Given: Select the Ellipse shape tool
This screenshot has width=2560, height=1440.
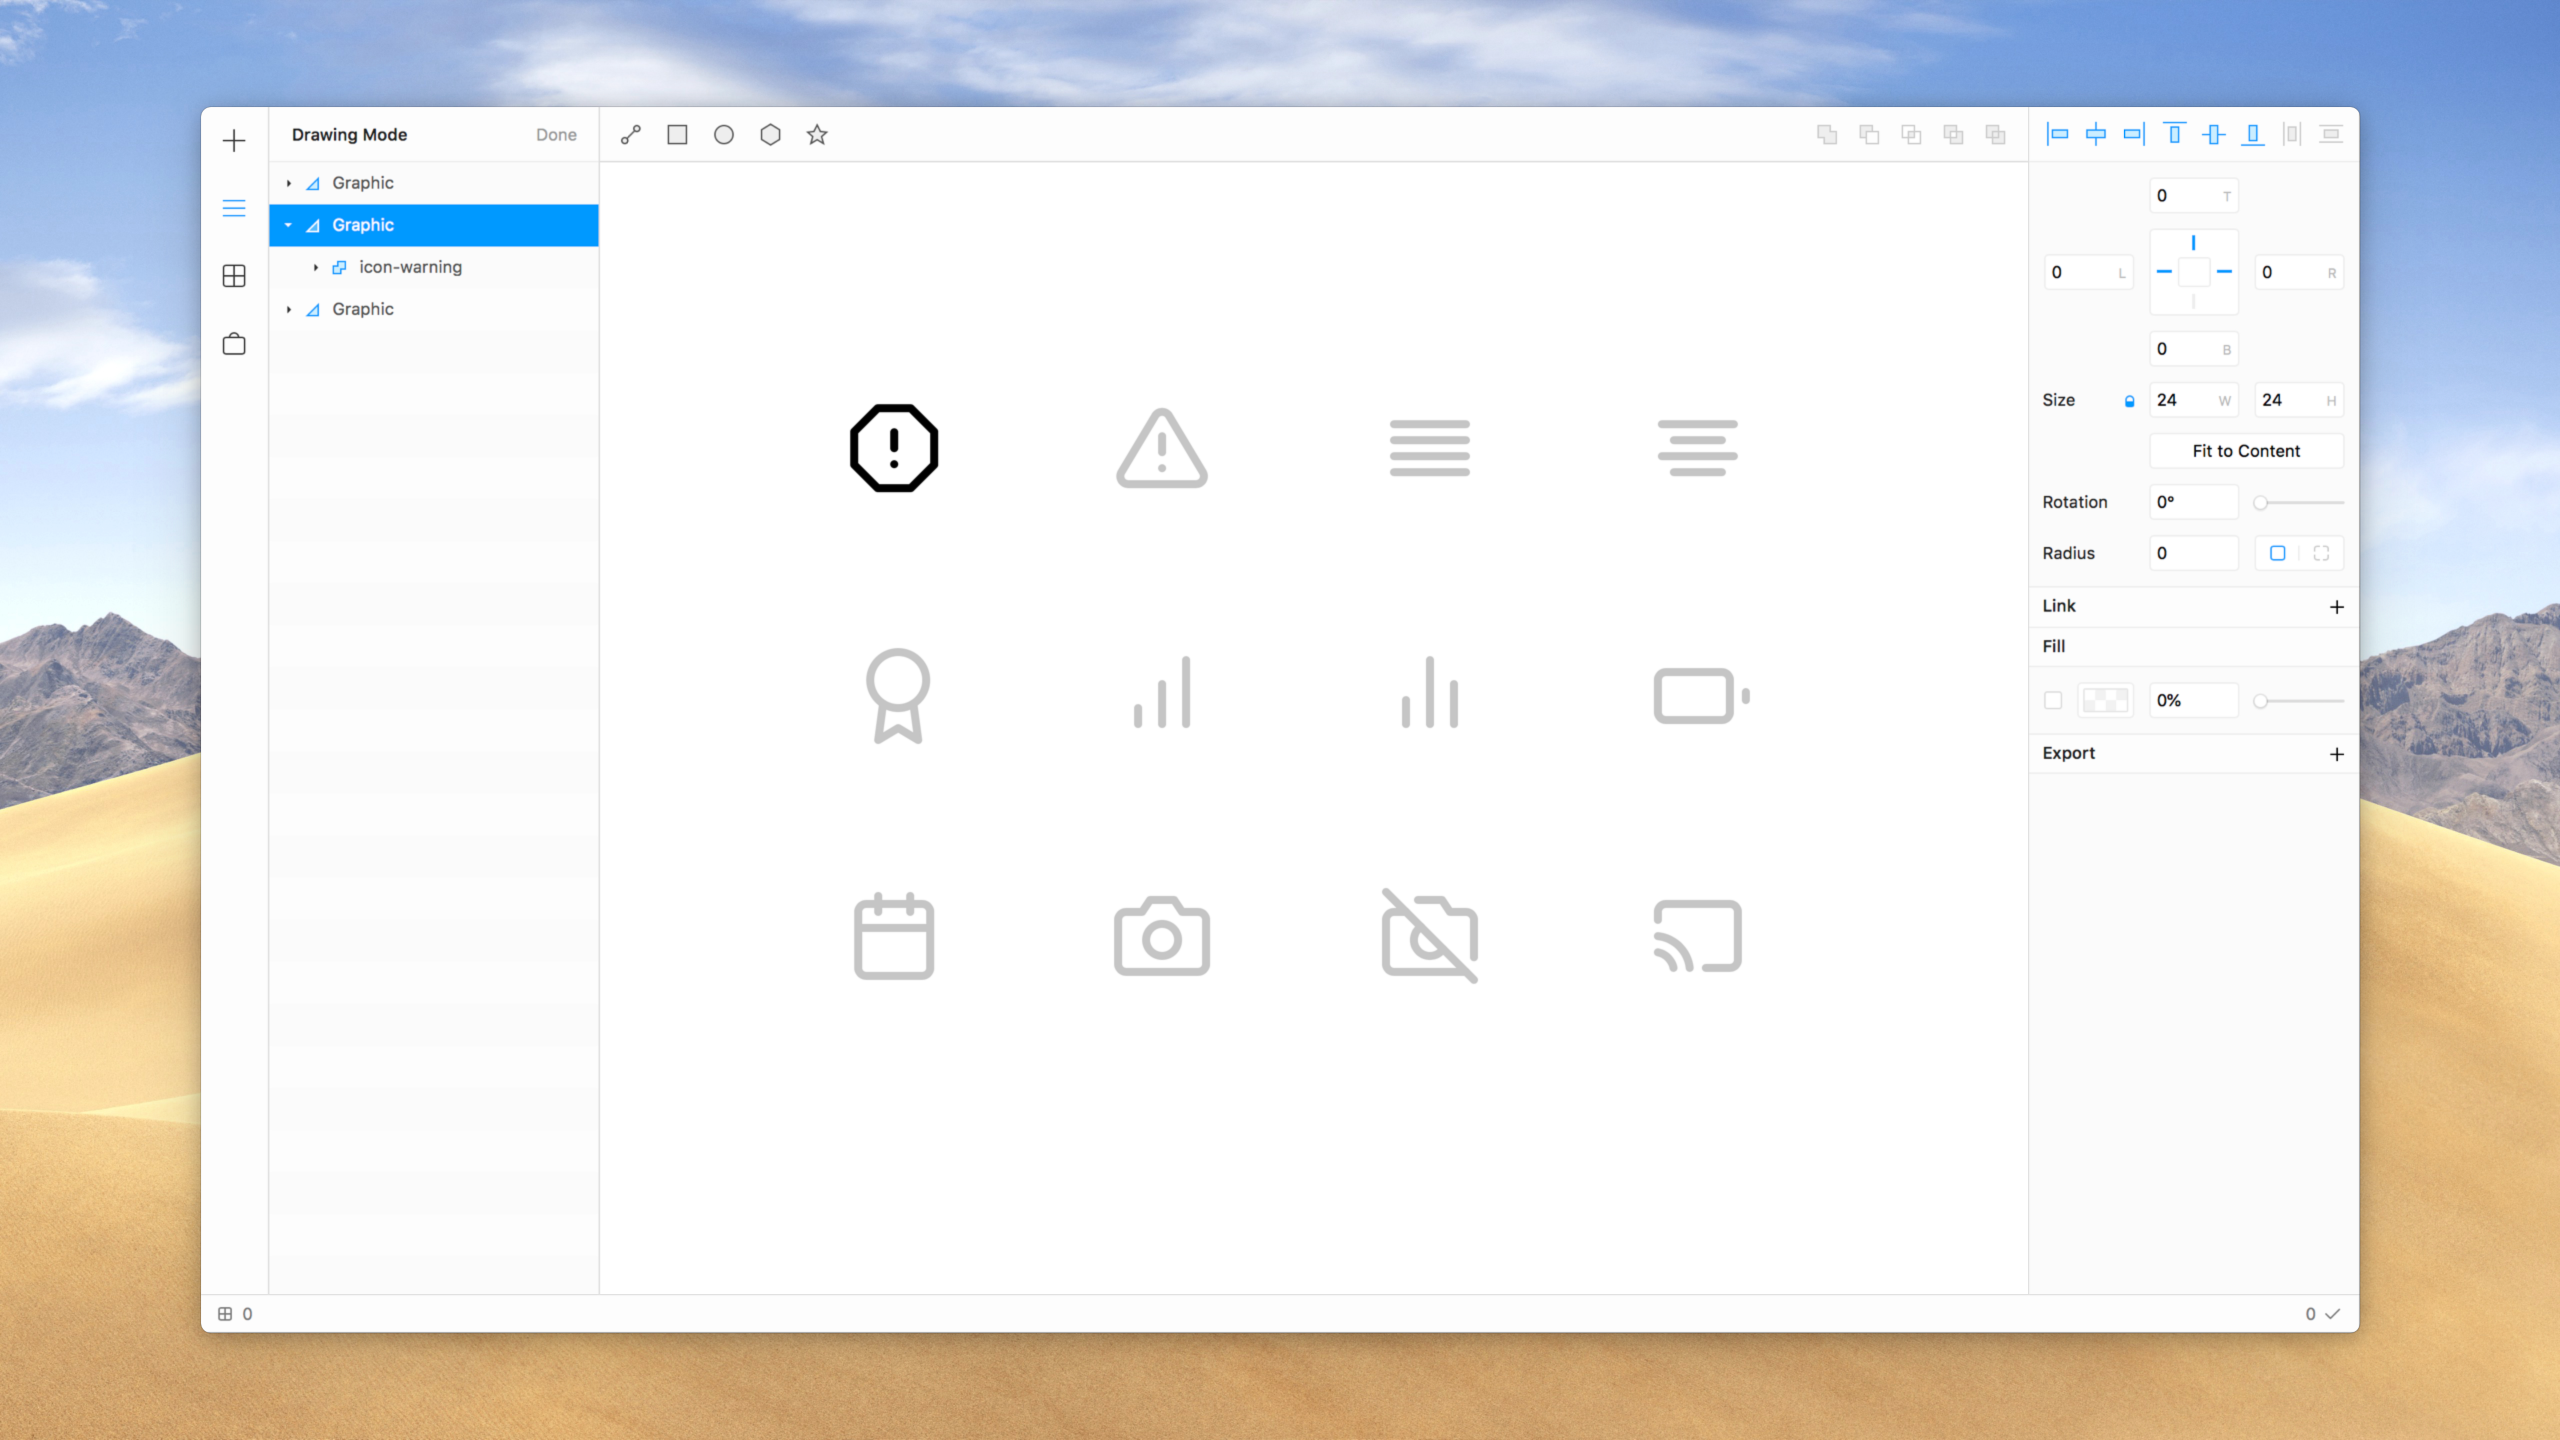Looking at the screenshot, I should click(724, 134).
